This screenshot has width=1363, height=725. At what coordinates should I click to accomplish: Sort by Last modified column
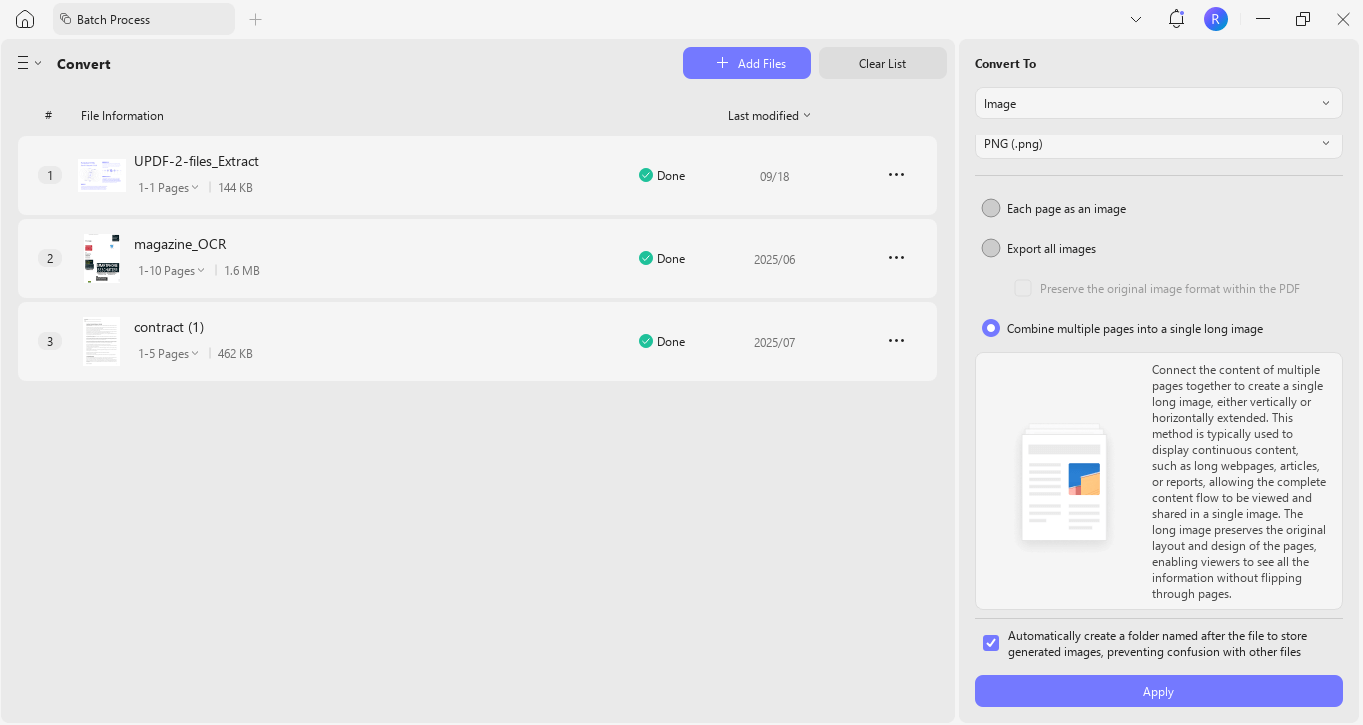pos(769,116)
